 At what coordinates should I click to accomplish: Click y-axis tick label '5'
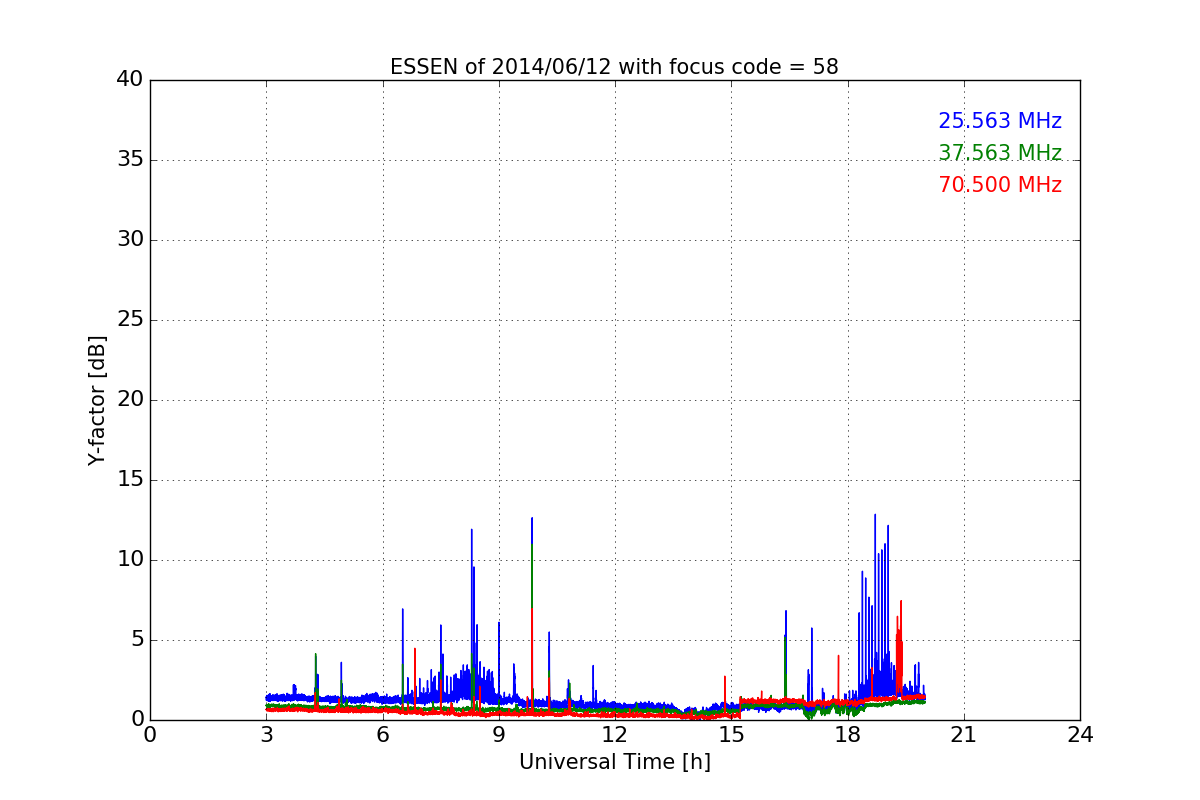tap(136, 640)
